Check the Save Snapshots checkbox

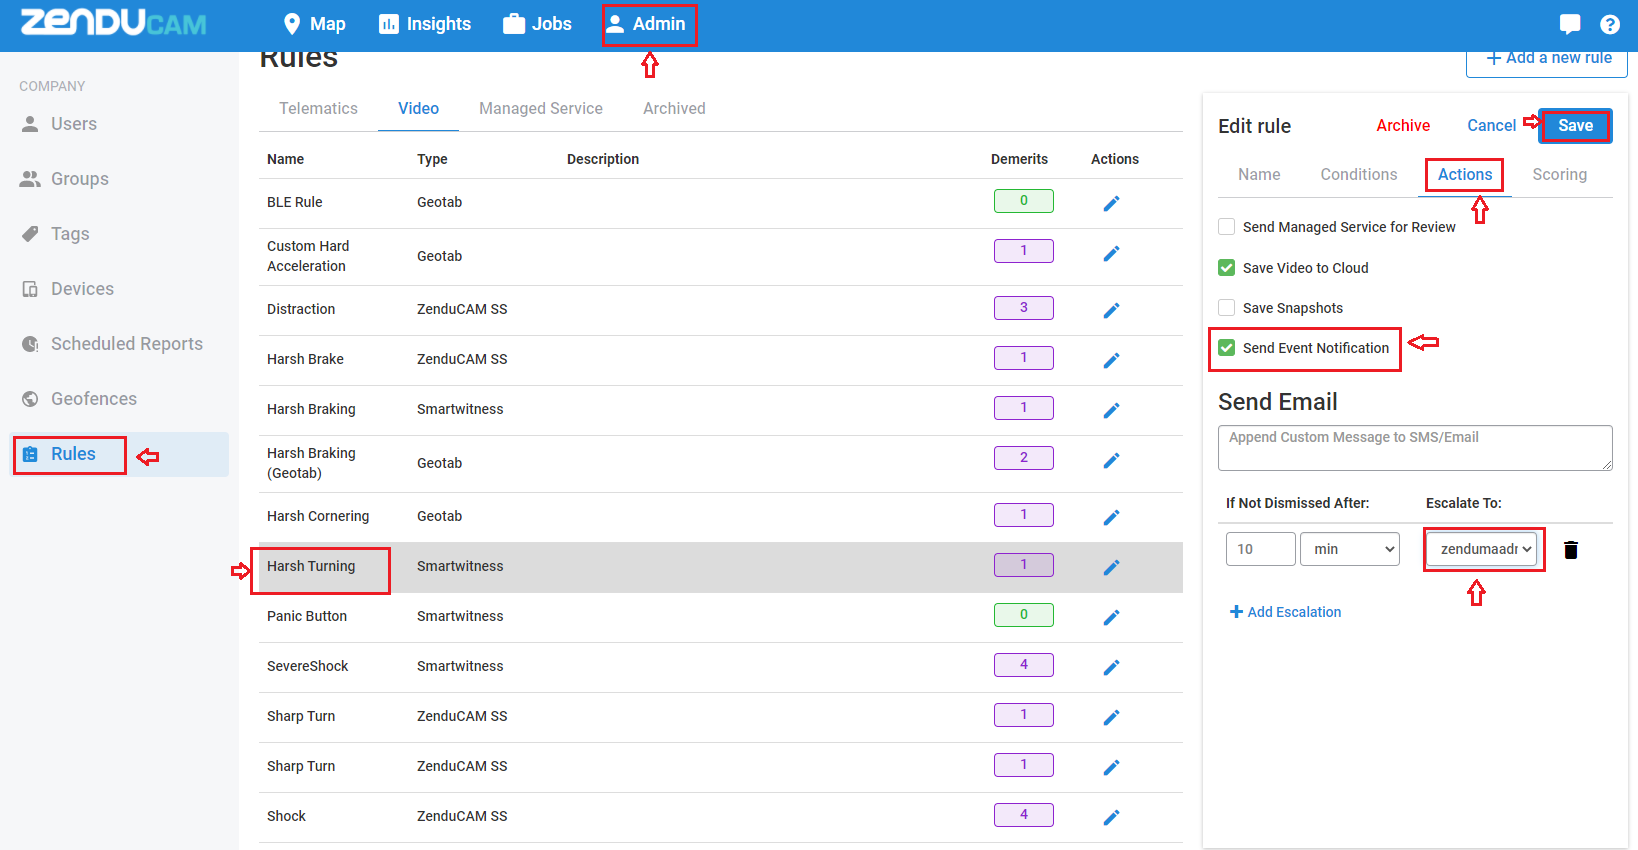pos(1227,308)
